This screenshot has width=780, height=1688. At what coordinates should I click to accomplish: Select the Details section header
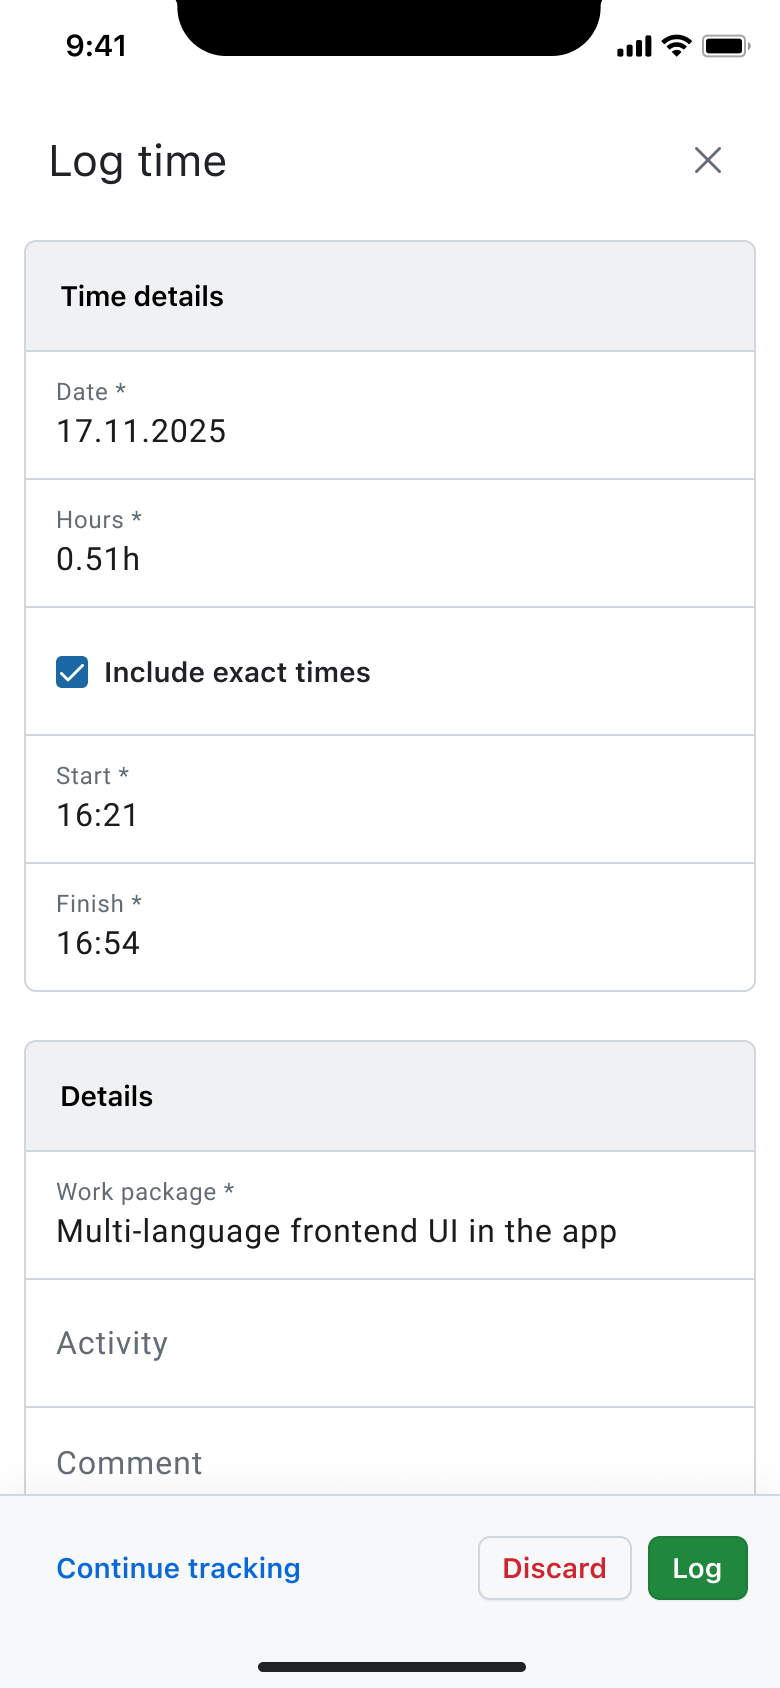click(x=105, y=1096)
